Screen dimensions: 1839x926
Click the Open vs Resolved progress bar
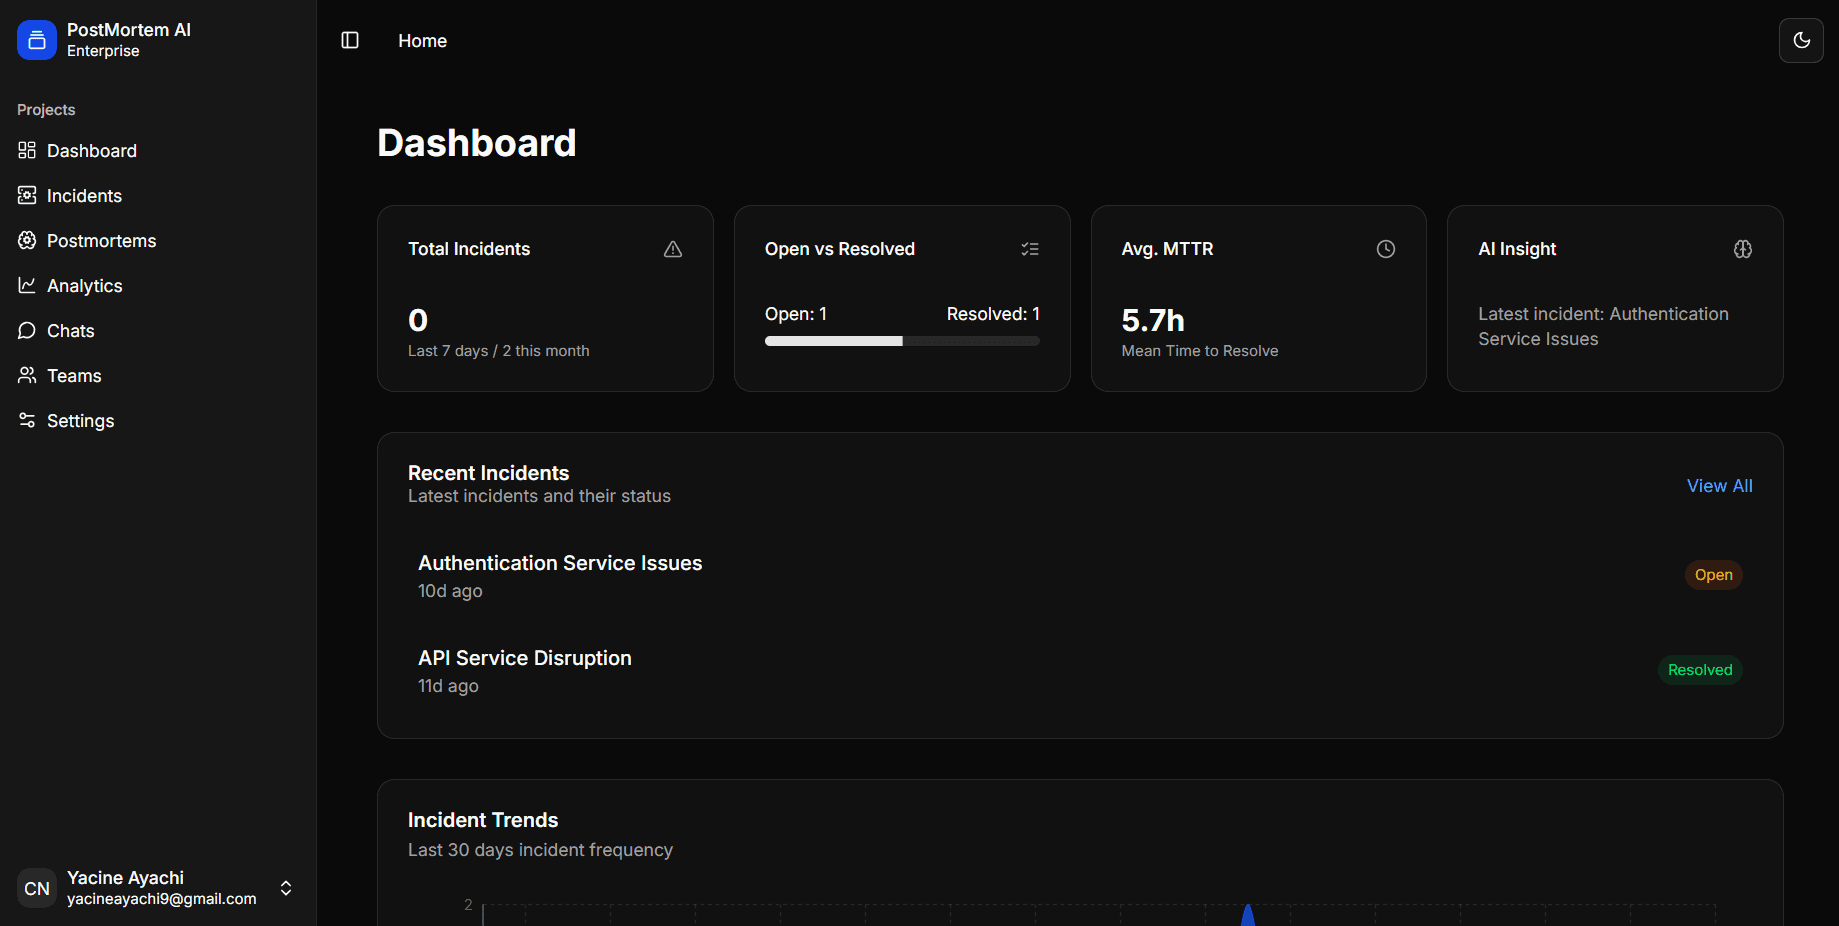tap(902, 341)
